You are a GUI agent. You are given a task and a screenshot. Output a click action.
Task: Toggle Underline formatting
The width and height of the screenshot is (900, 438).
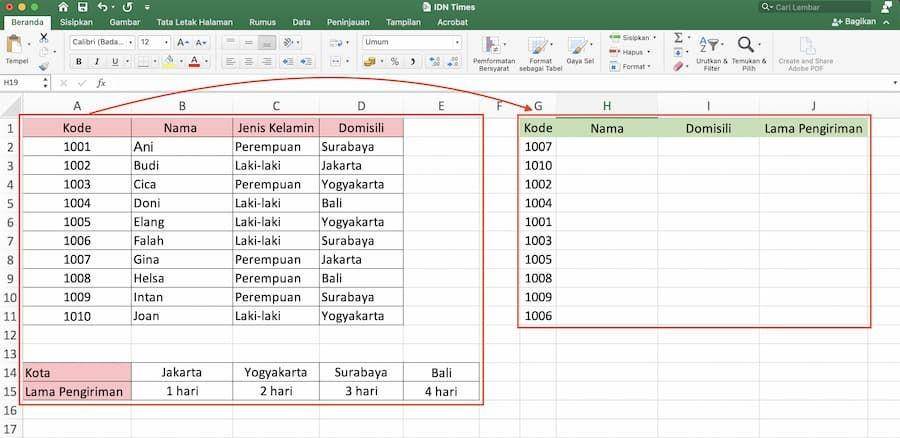[115, 61]
